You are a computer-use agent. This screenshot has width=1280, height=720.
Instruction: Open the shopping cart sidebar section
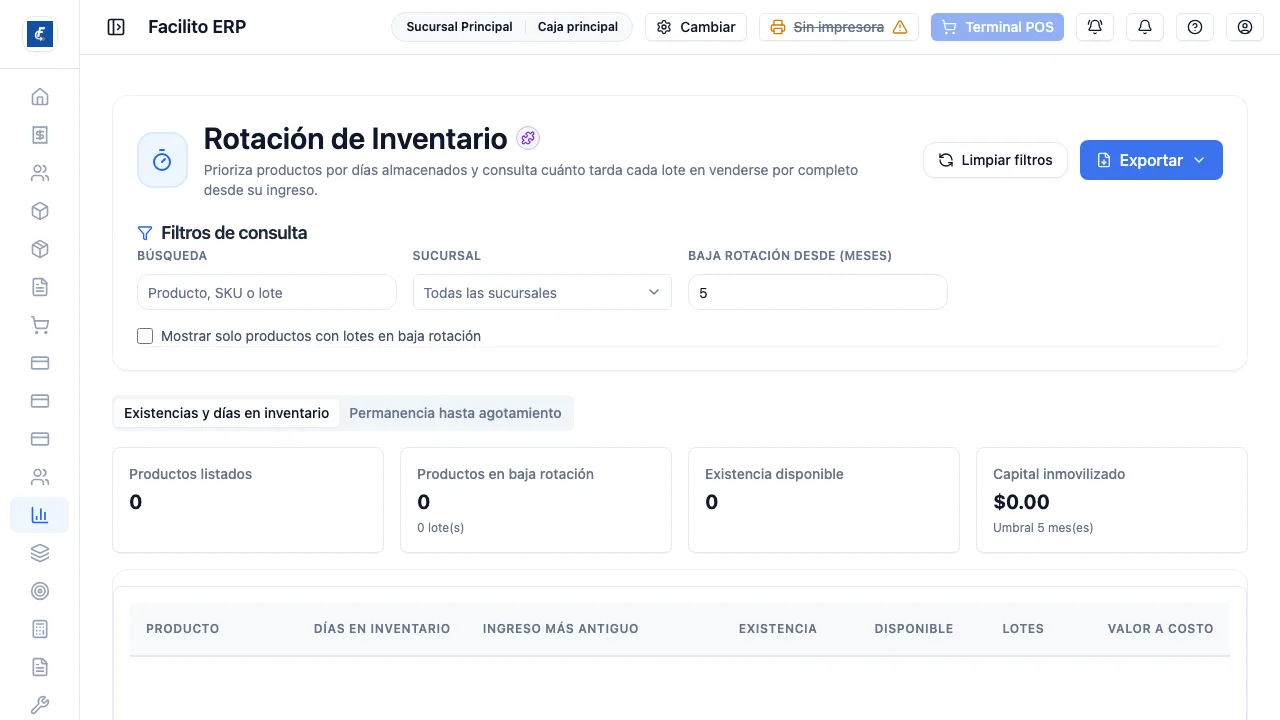click(40, 325)
